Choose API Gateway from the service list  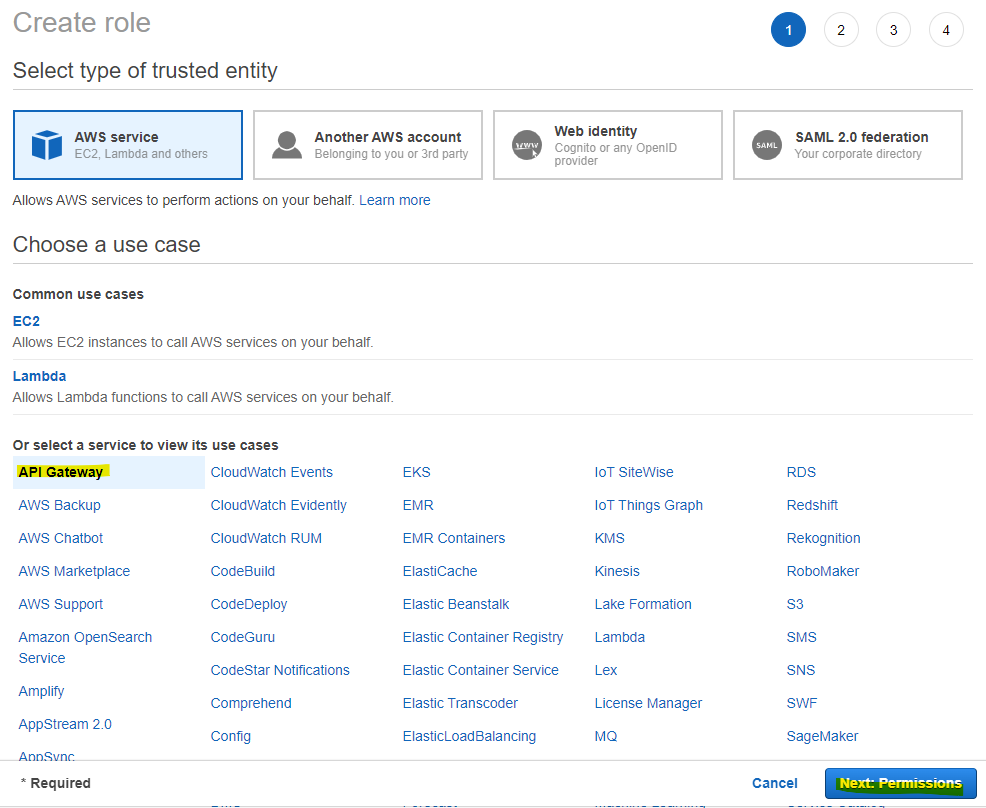pos(62,471)
